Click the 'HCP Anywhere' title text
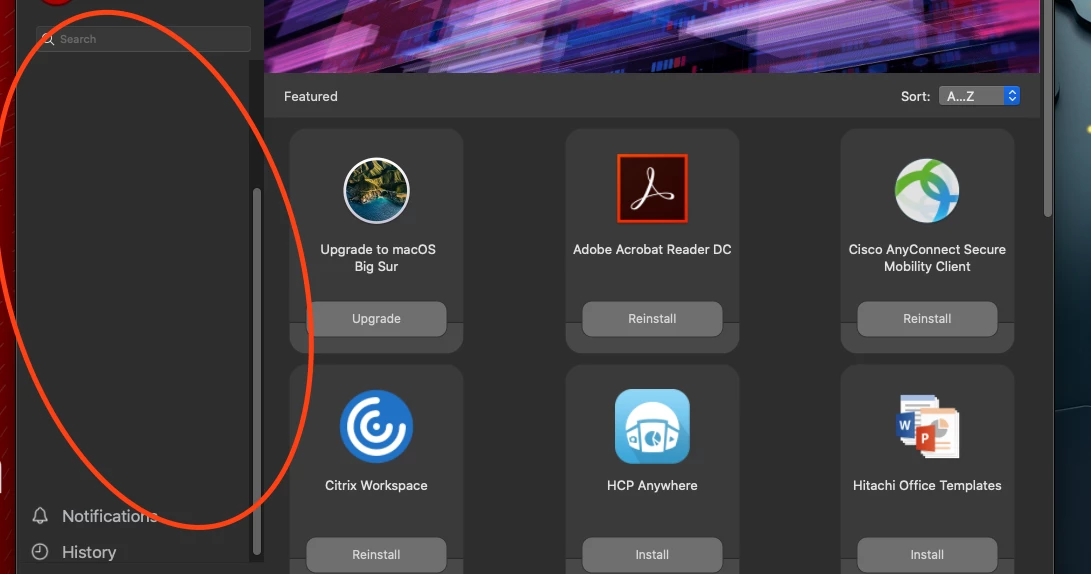The height and width of the screenshot is (574, 1091). click(652, 486)
